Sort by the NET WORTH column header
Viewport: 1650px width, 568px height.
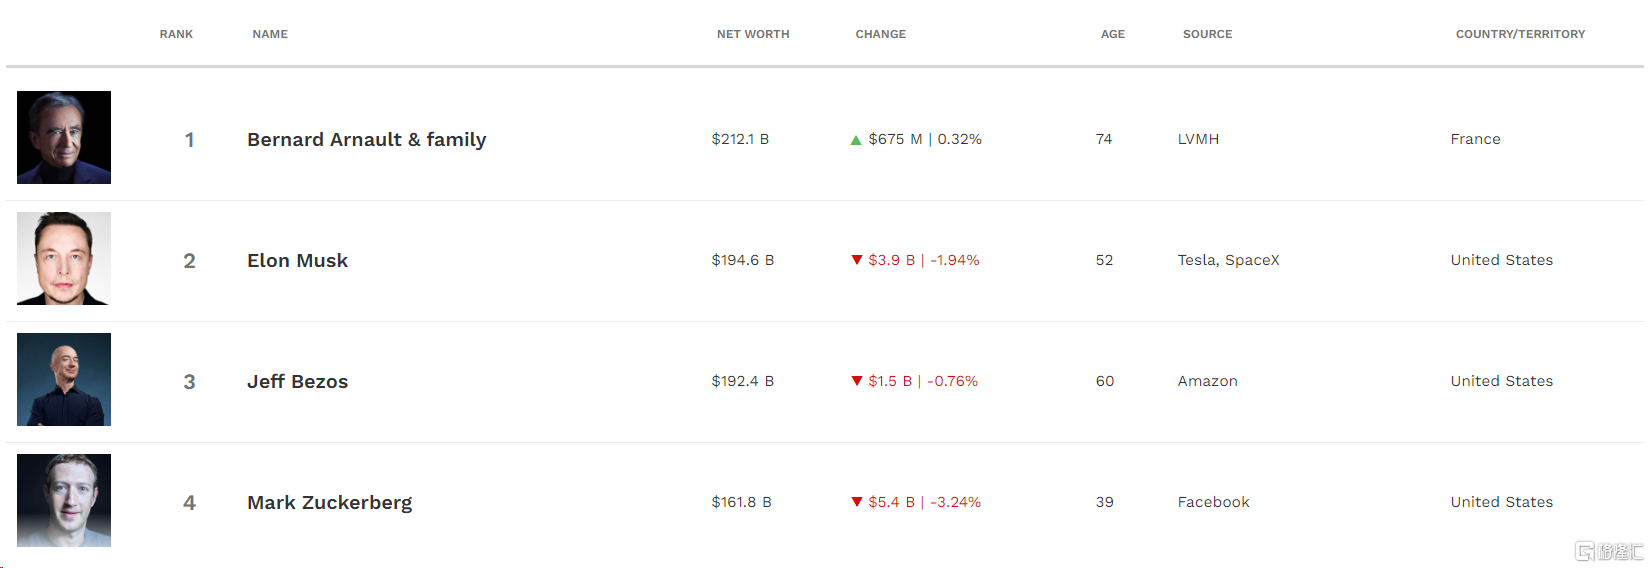click(x=753, y=34)
